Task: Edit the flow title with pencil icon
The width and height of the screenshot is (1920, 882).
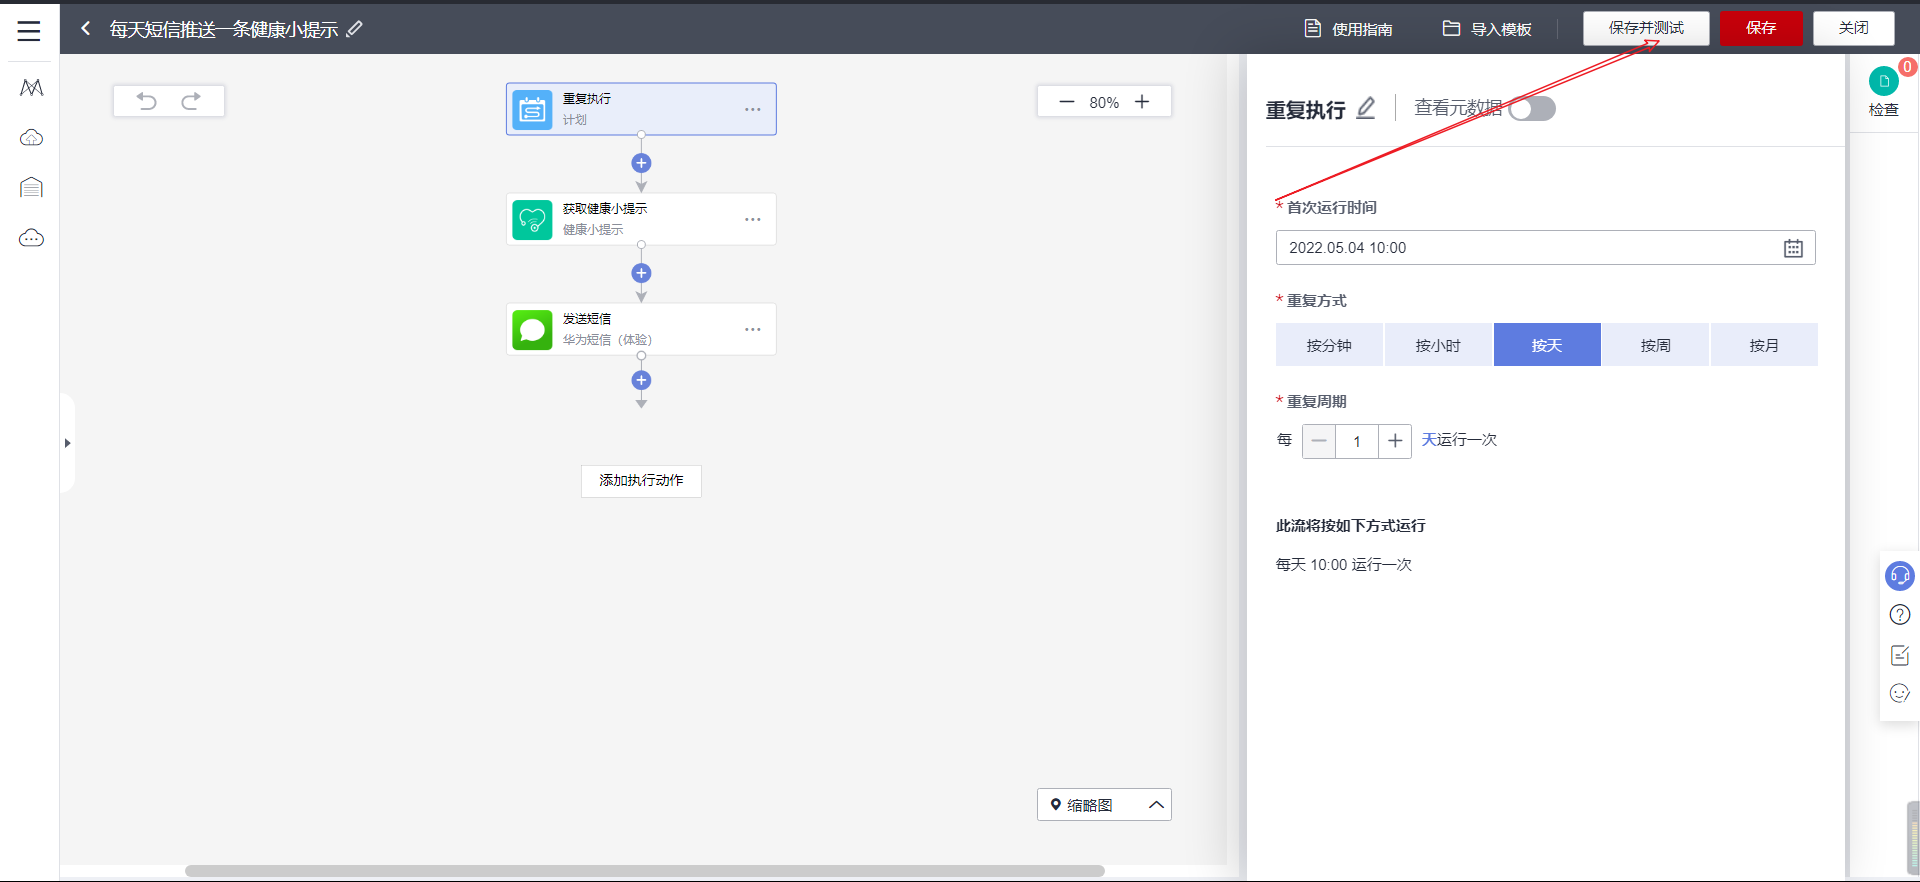Action: (355, 29)
